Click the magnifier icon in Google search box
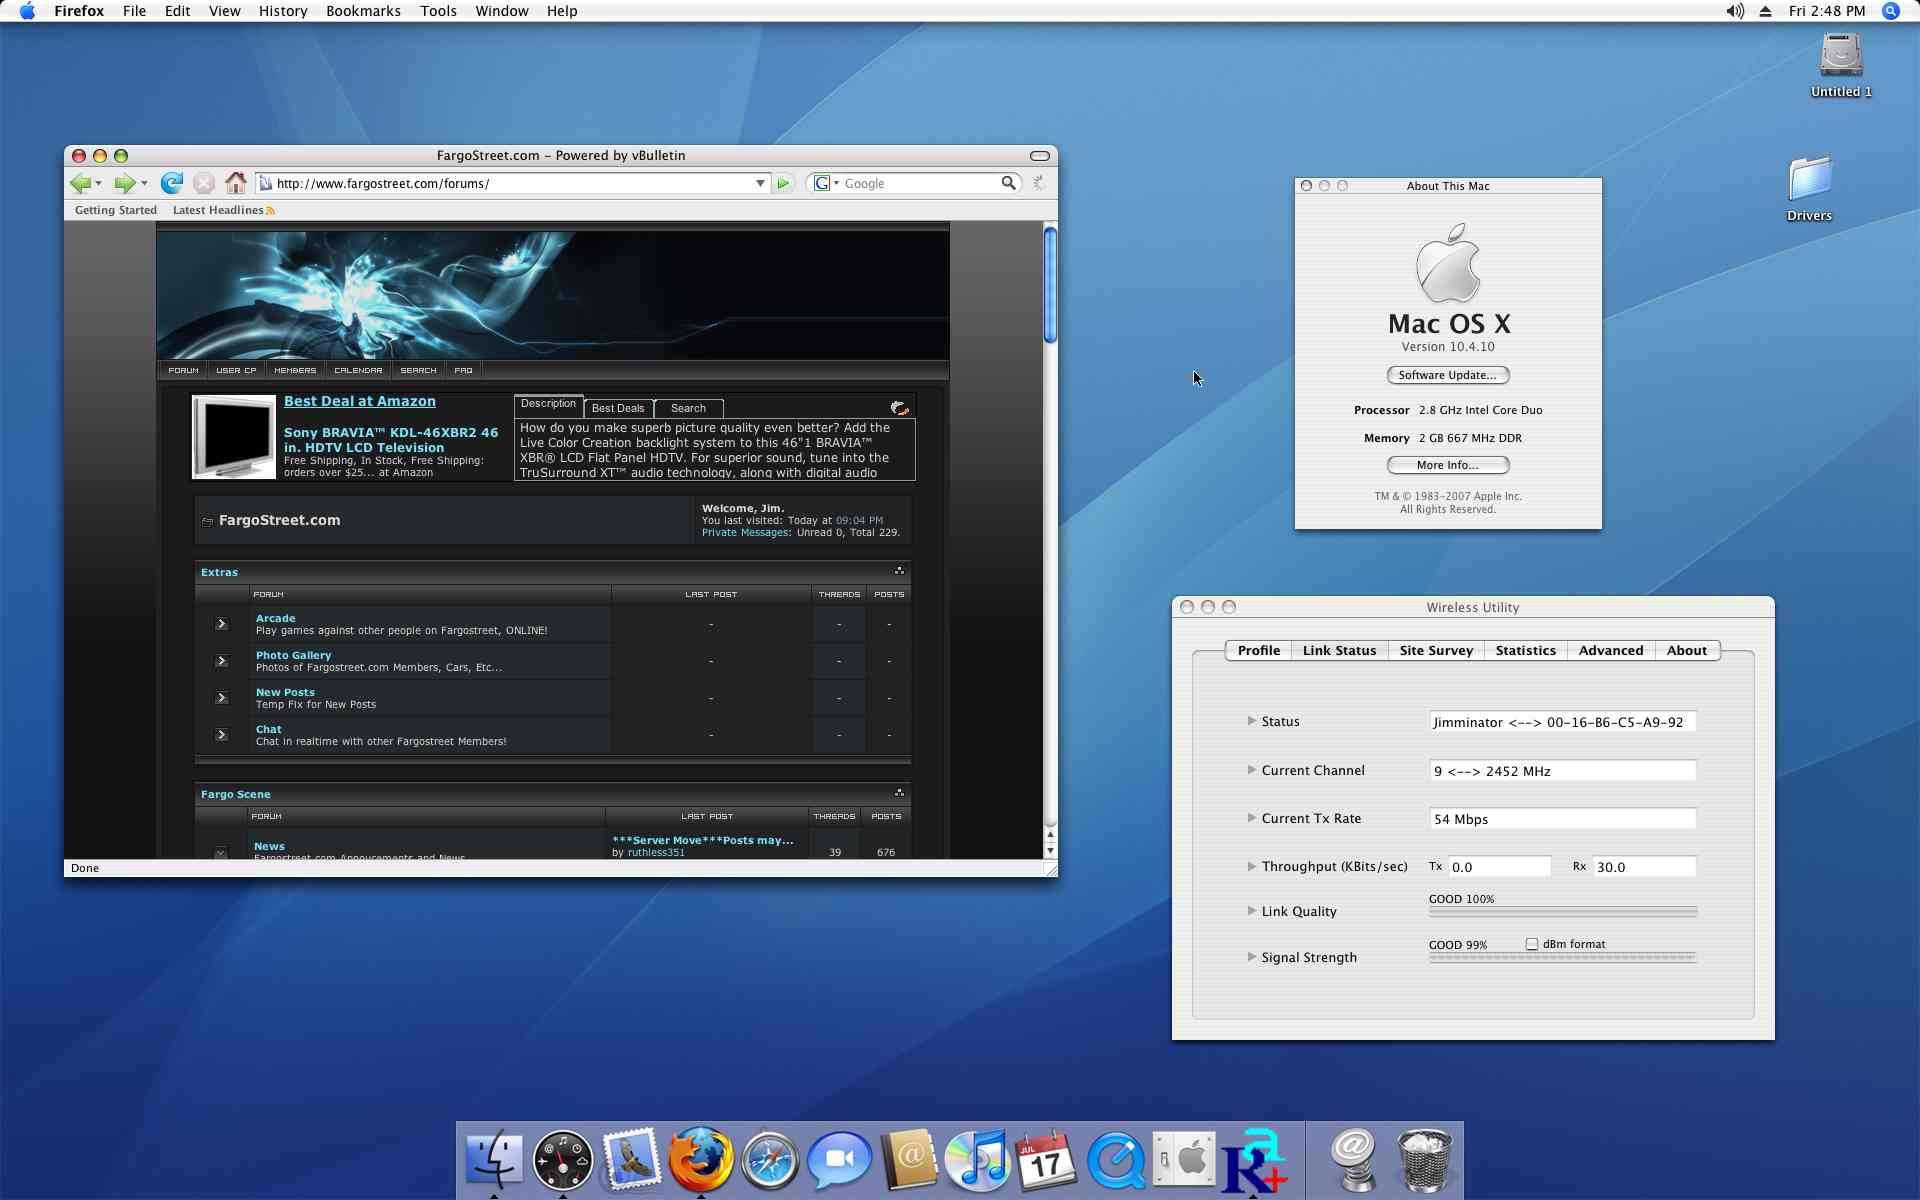 pyautogui.click(x=1009, y=183)
